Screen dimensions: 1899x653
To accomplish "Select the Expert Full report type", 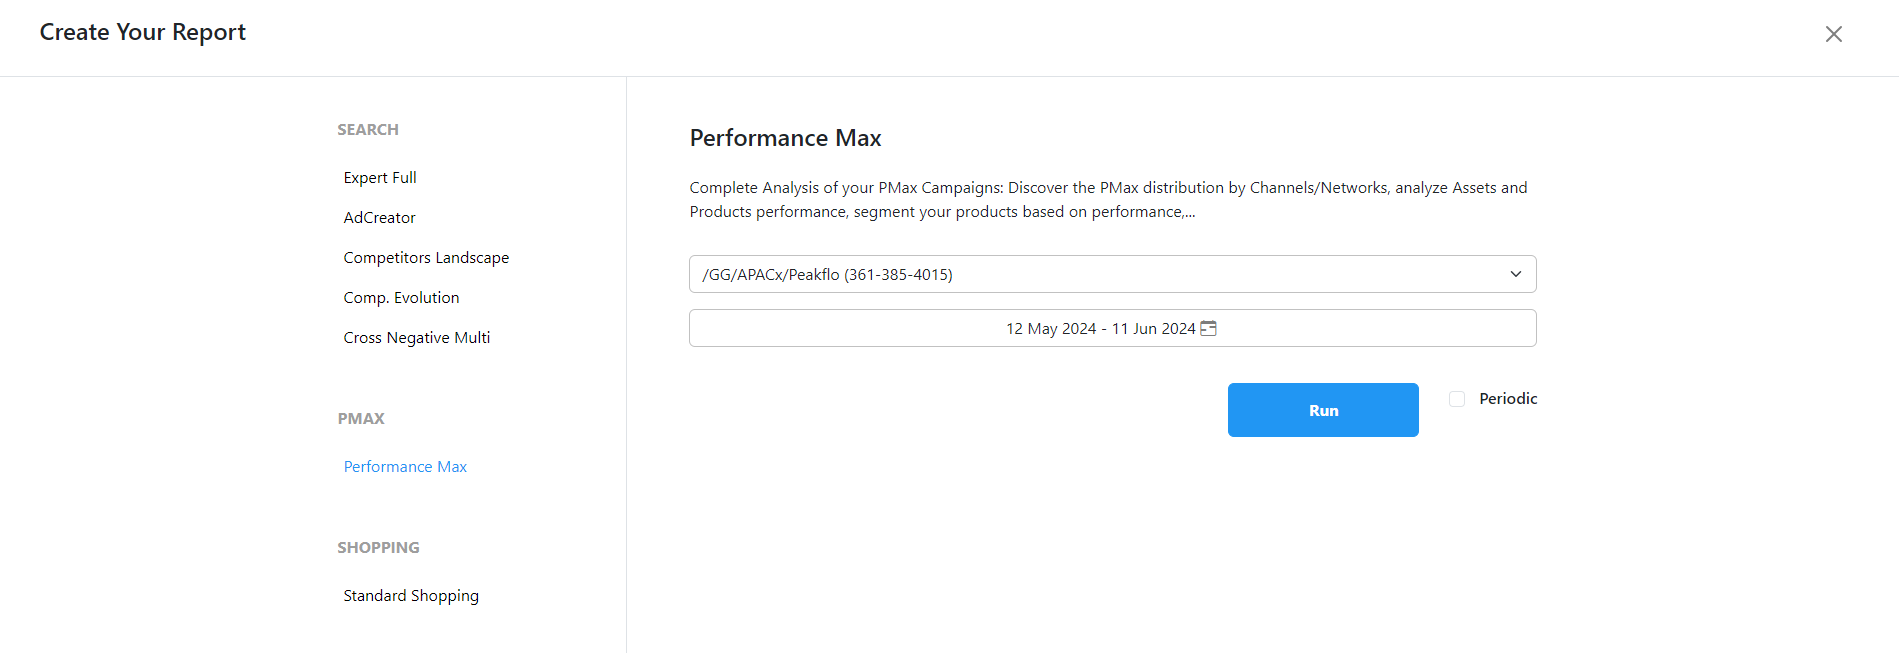I will click(x=380, y=177).
